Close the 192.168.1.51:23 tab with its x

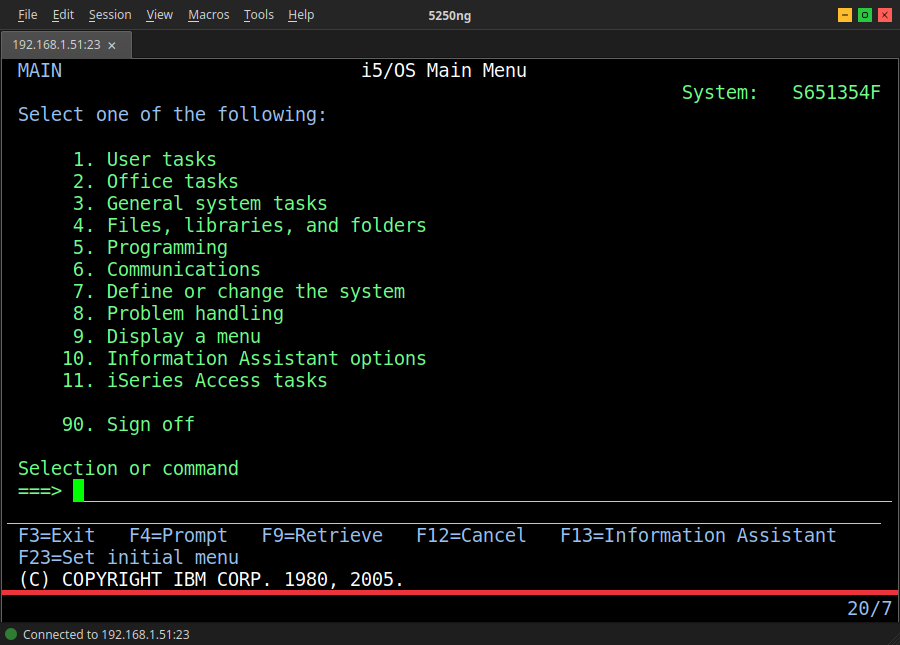(x=112, y=45)
